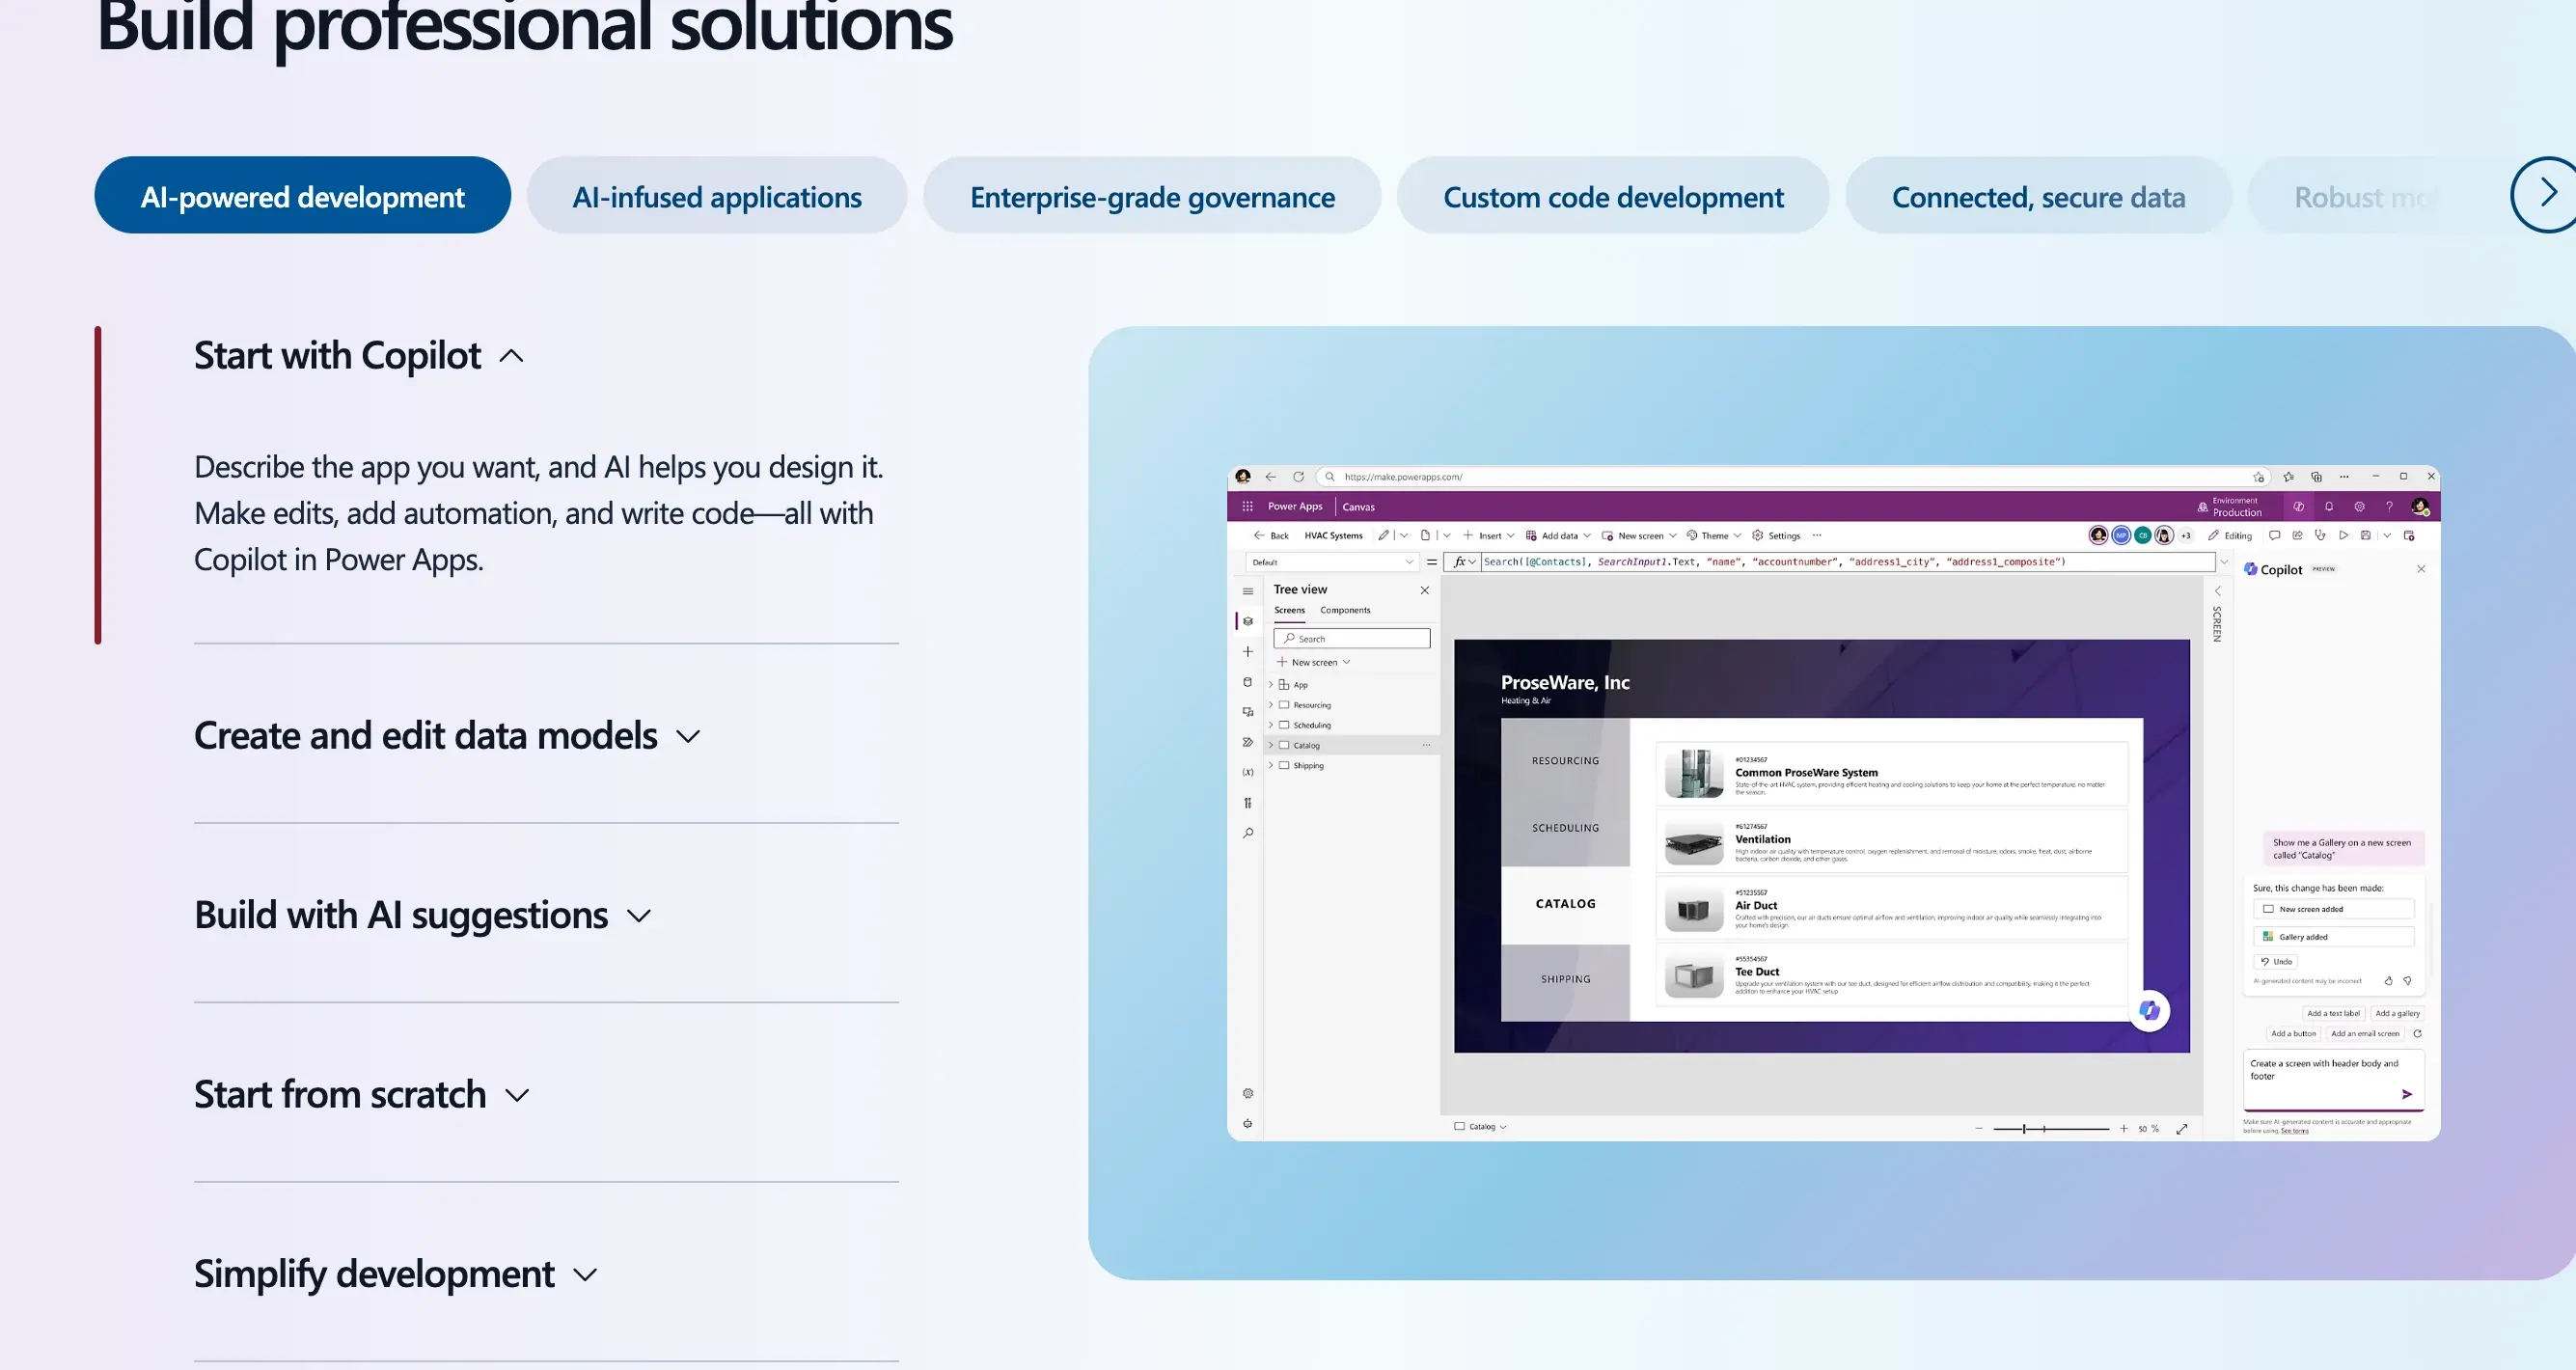
Task: Select the AI-powered development tab
Action: pos(302,195)
